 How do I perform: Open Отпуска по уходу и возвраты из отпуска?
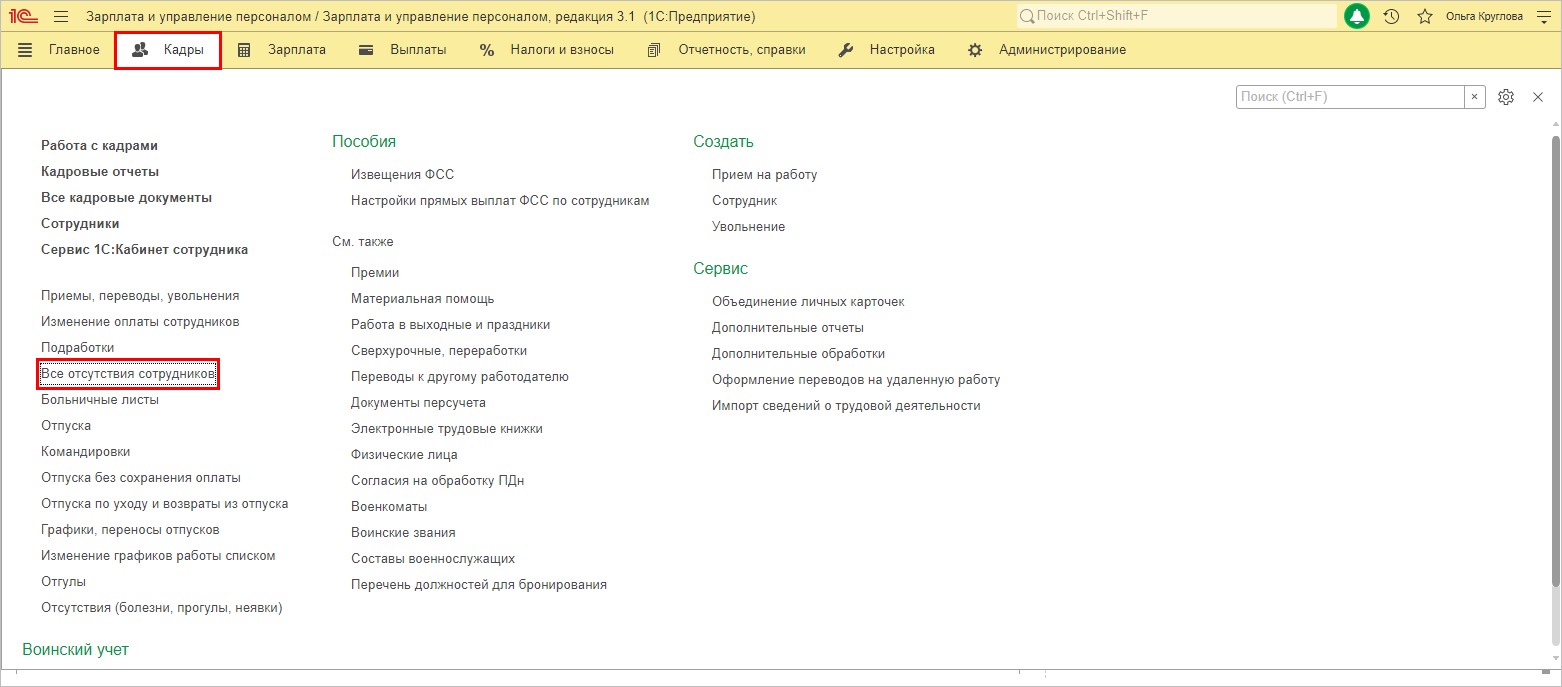point(165,504)
